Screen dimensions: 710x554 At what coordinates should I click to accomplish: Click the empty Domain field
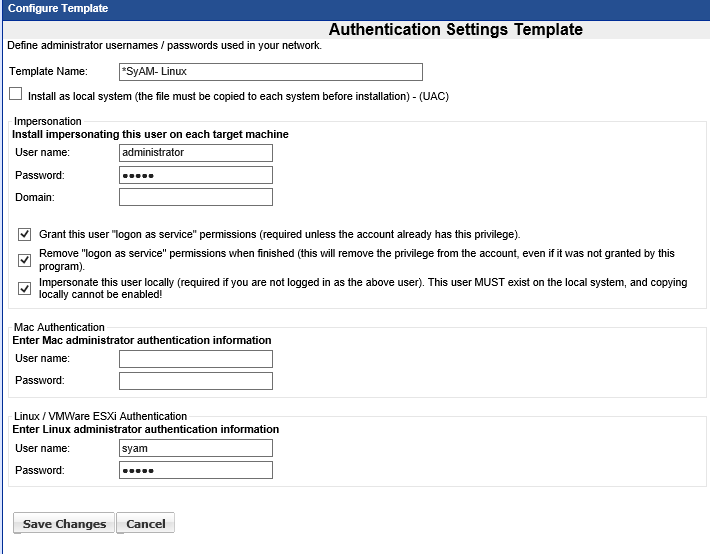click(x=195, y=197)
